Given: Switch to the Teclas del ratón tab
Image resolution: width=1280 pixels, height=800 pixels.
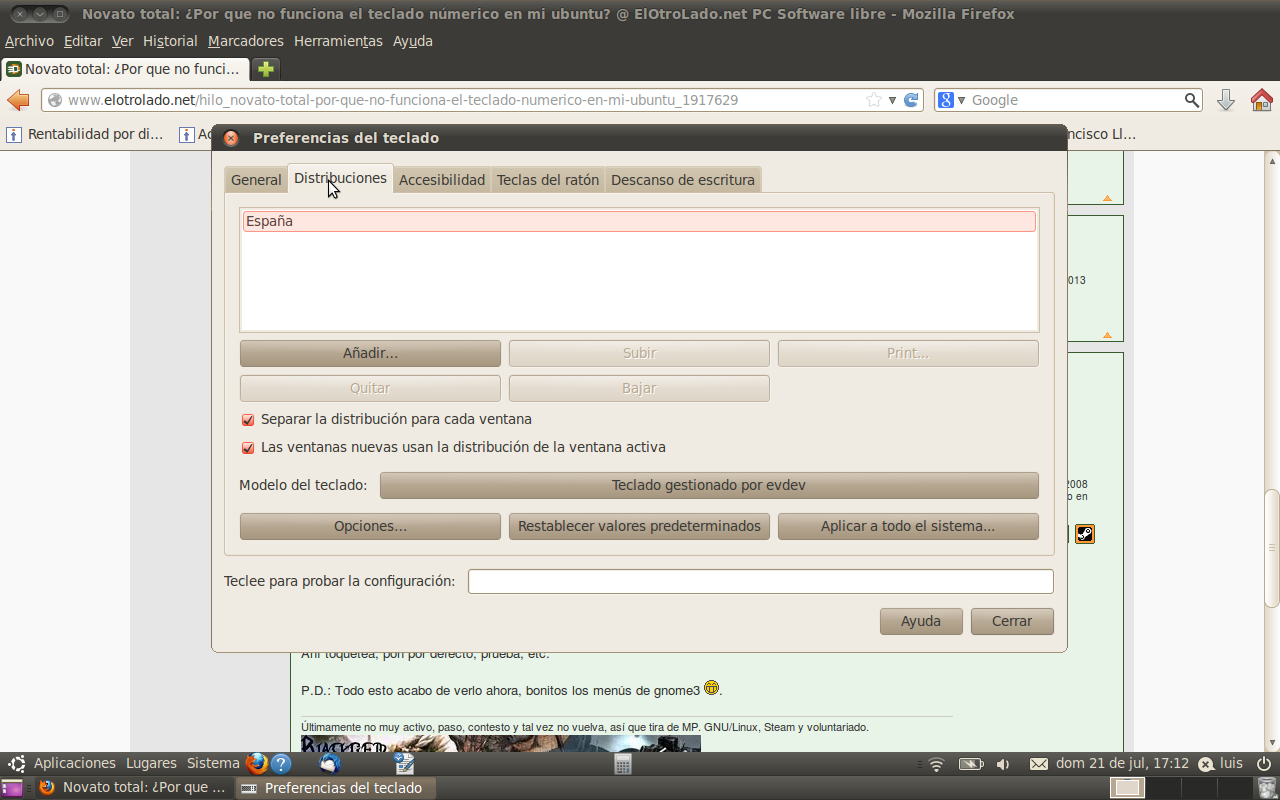Looking at the screenshot, I should [548, 180].
